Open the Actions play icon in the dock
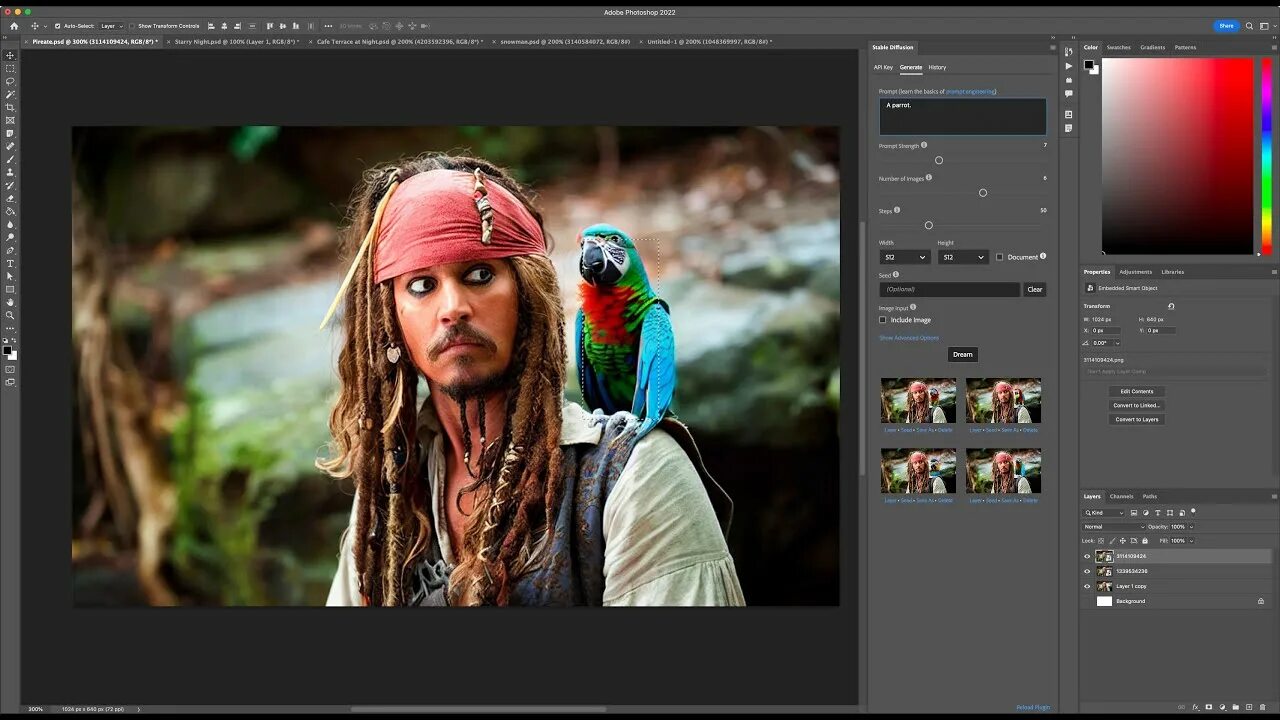This screenshot has width=1280, height=720. (1069, 66)
